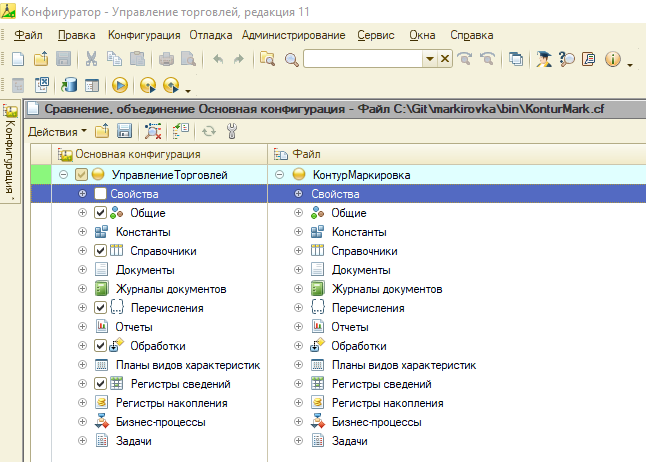Viewport: 646px width, 462px height.
Task: Click the About info icon
Action: point(613,59)
